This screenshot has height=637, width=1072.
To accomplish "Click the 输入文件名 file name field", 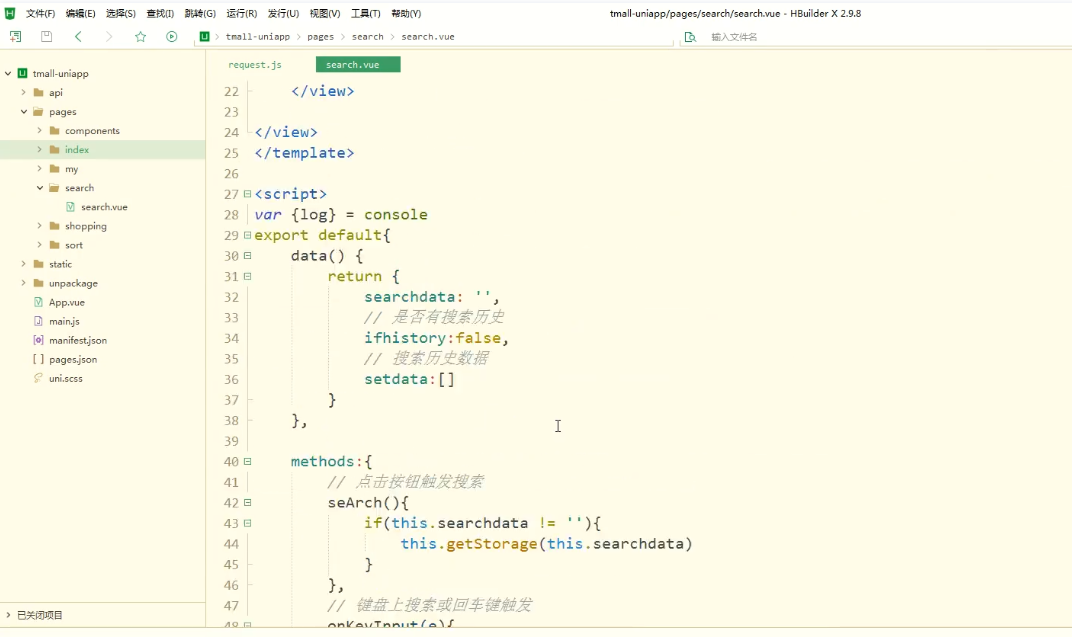I will click(x=734, y=37).
